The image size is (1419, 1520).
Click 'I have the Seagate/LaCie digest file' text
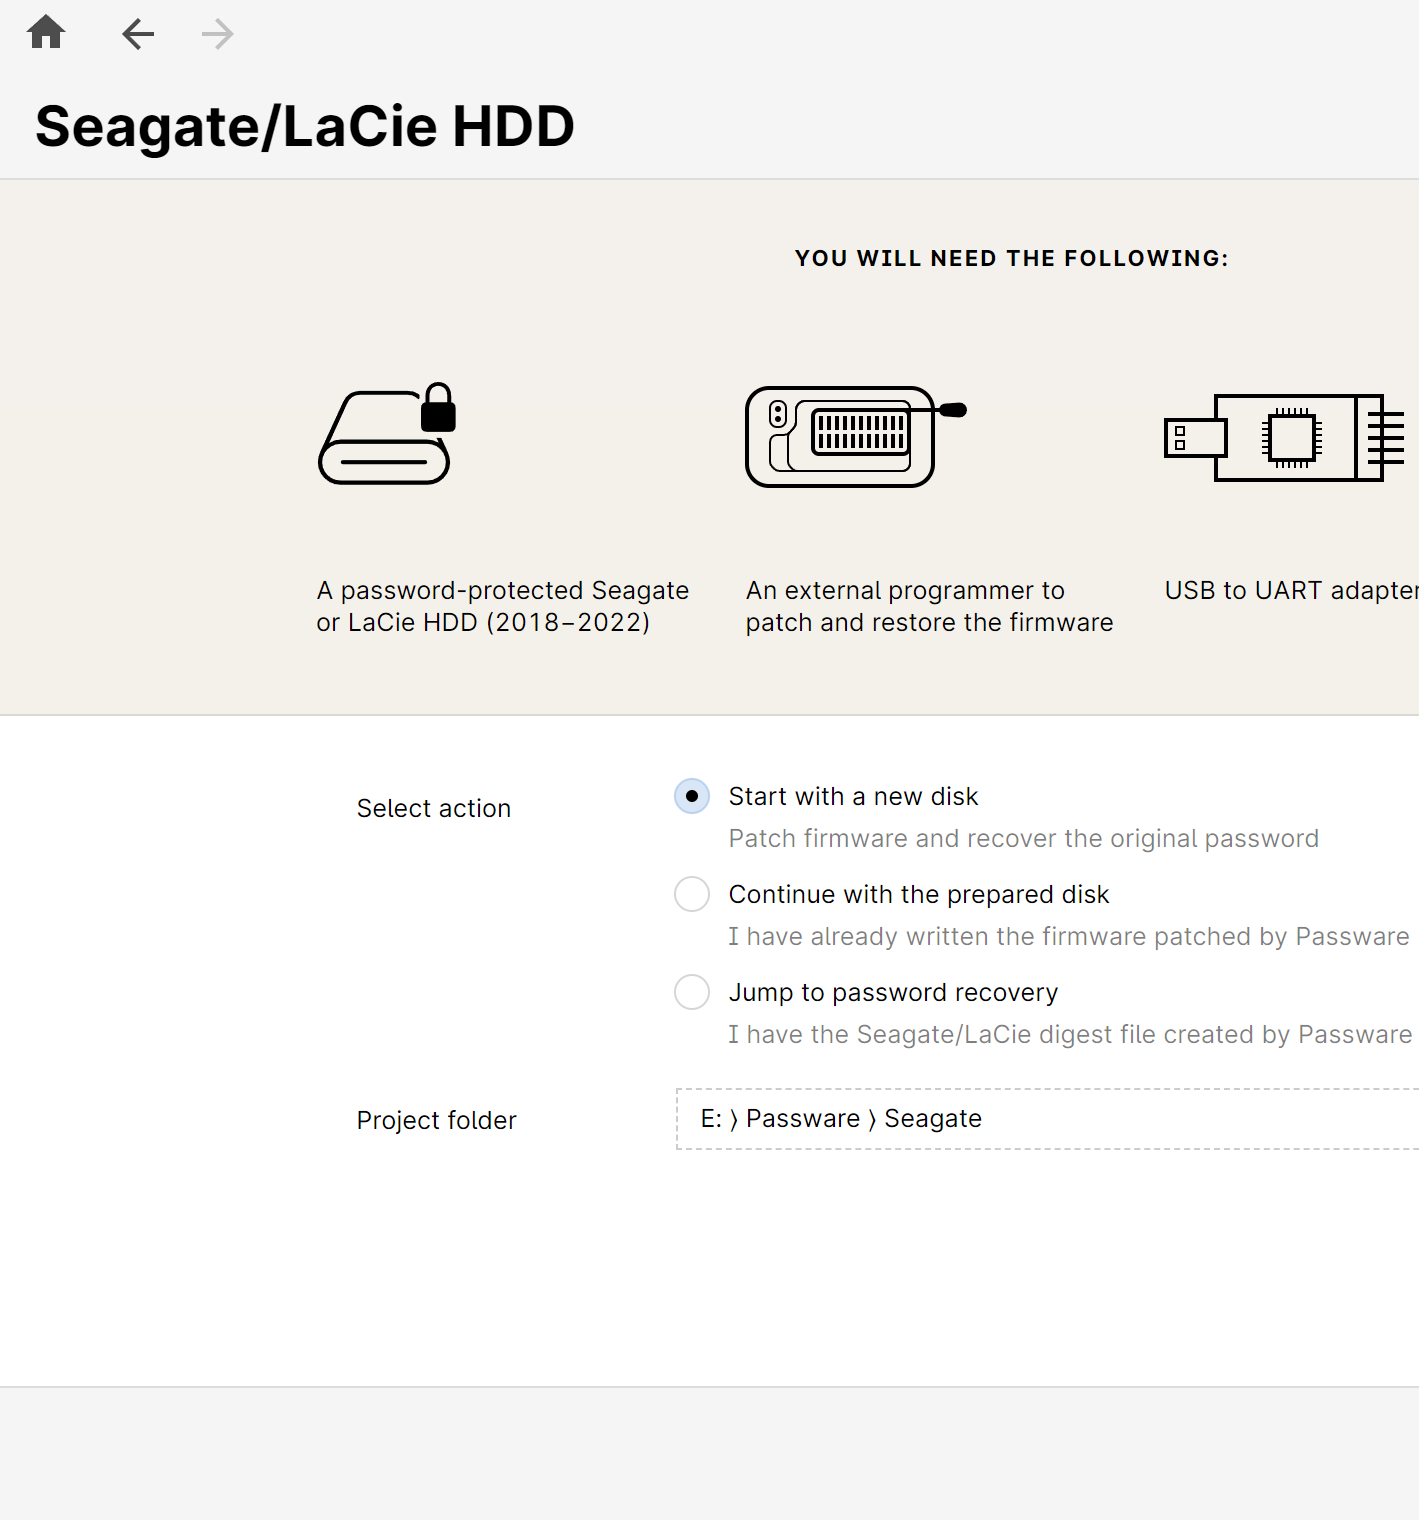(1070, 1034)
